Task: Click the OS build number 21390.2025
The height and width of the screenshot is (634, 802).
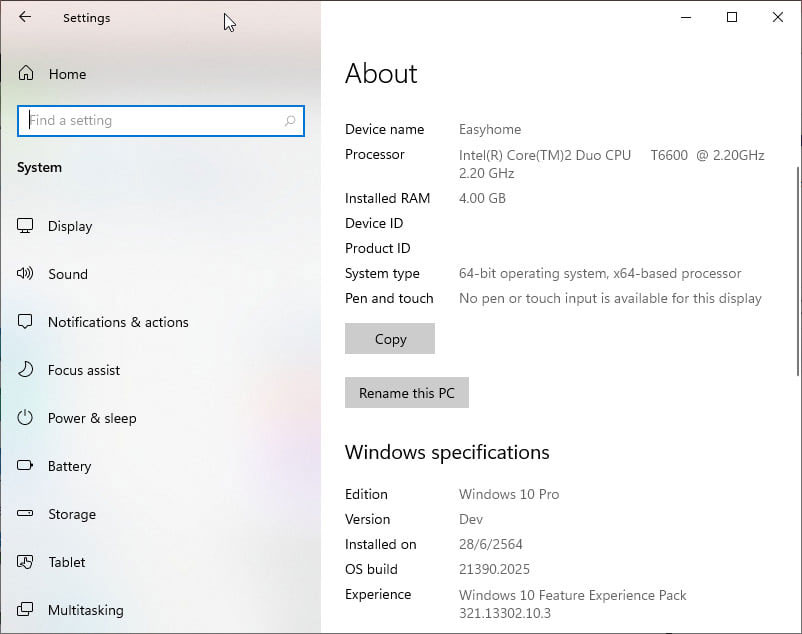Action: pos(494,569)
